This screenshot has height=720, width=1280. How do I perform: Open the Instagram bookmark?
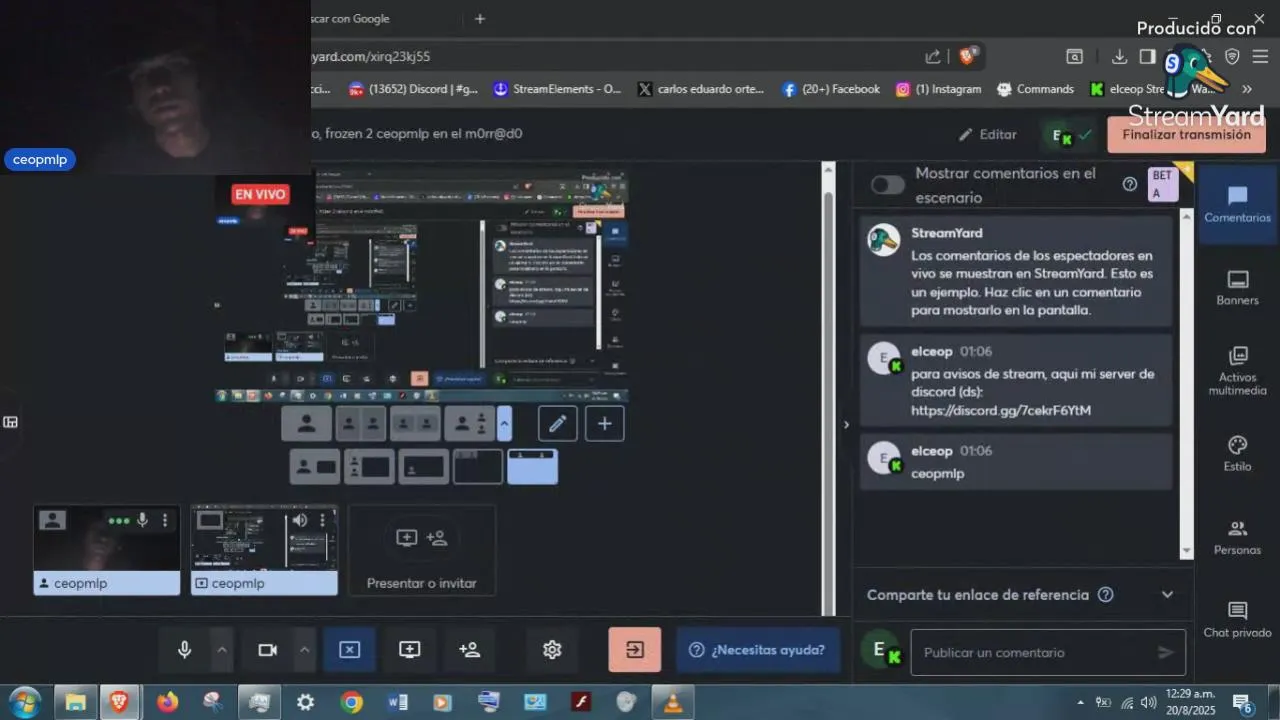point(938,89)
